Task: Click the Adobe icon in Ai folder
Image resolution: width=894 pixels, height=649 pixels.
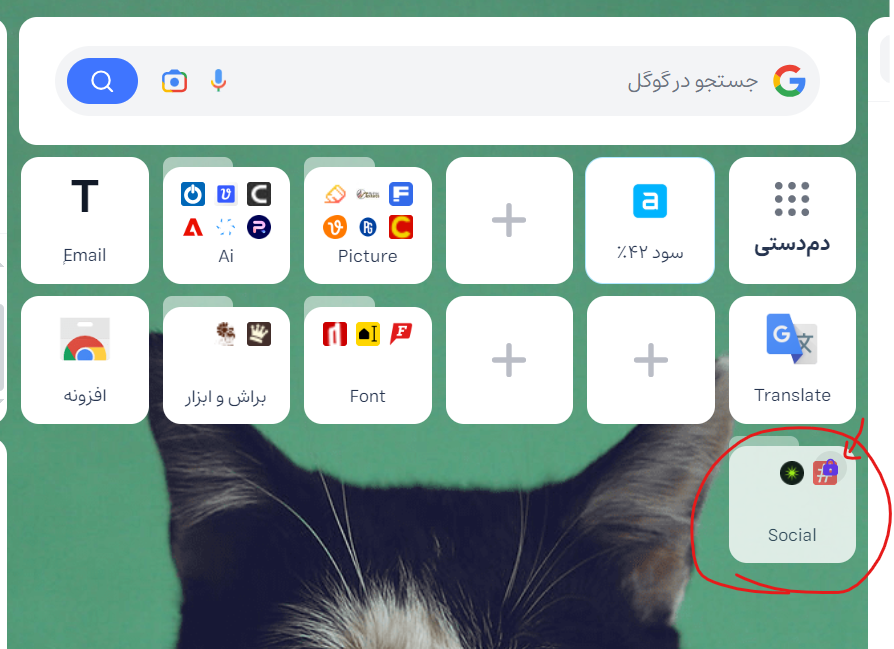Action: [193, 228]
